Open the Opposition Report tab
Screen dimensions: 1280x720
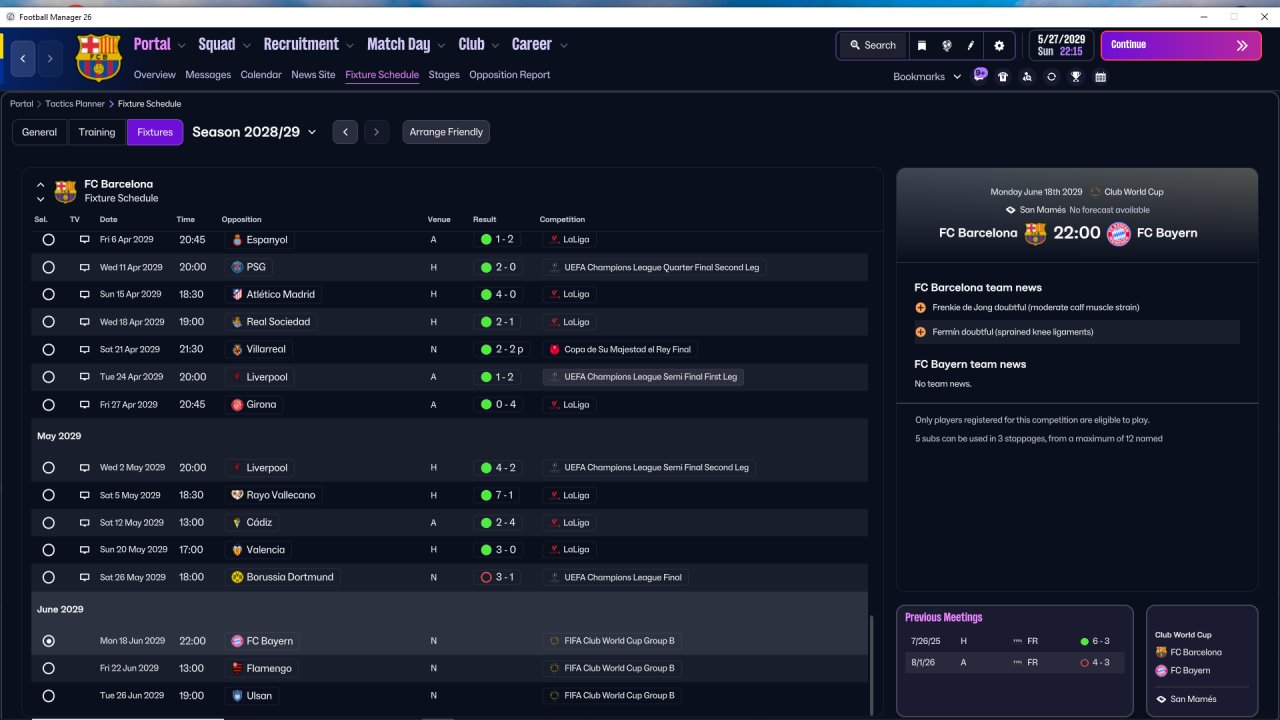tap(509, 75)
